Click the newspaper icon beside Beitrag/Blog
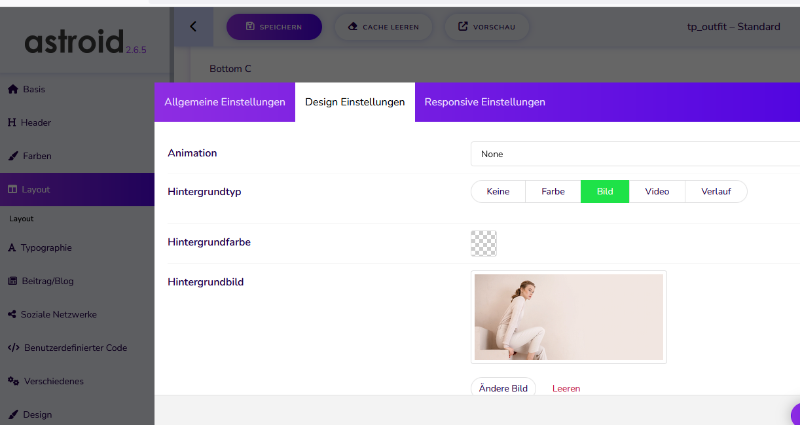Image resolution: width=800 pixels, height=425 pixels. click(x=13, y=281)
